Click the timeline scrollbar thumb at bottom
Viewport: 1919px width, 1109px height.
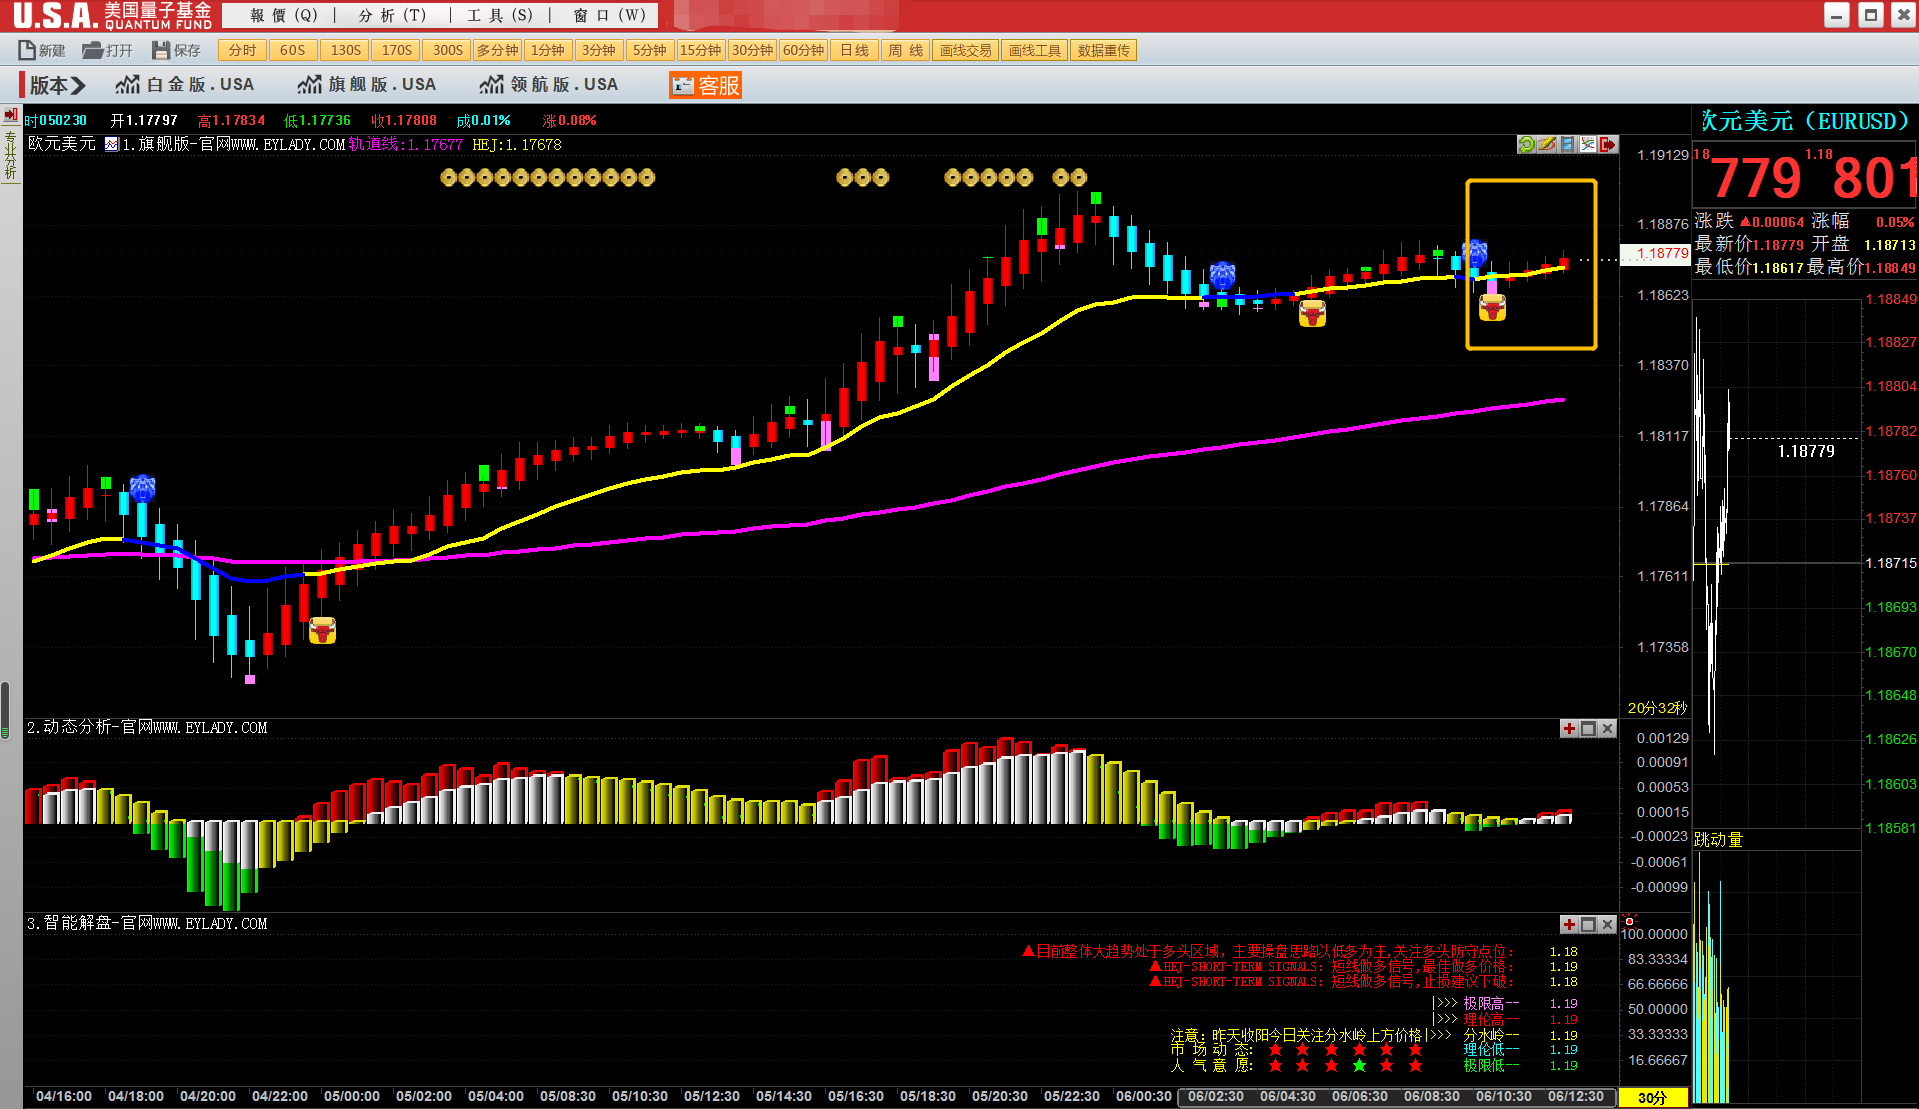[x=1396, y=1097]
